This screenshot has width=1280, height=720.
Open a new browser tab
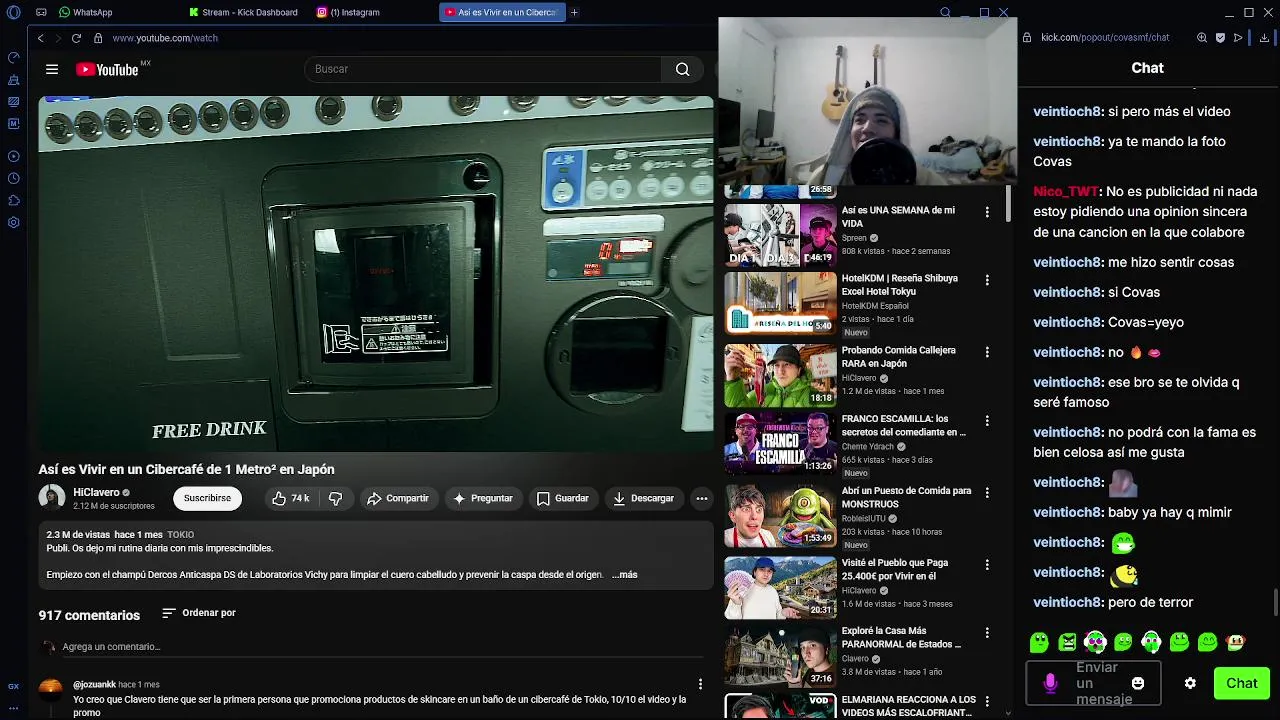[x=574, y=12]
